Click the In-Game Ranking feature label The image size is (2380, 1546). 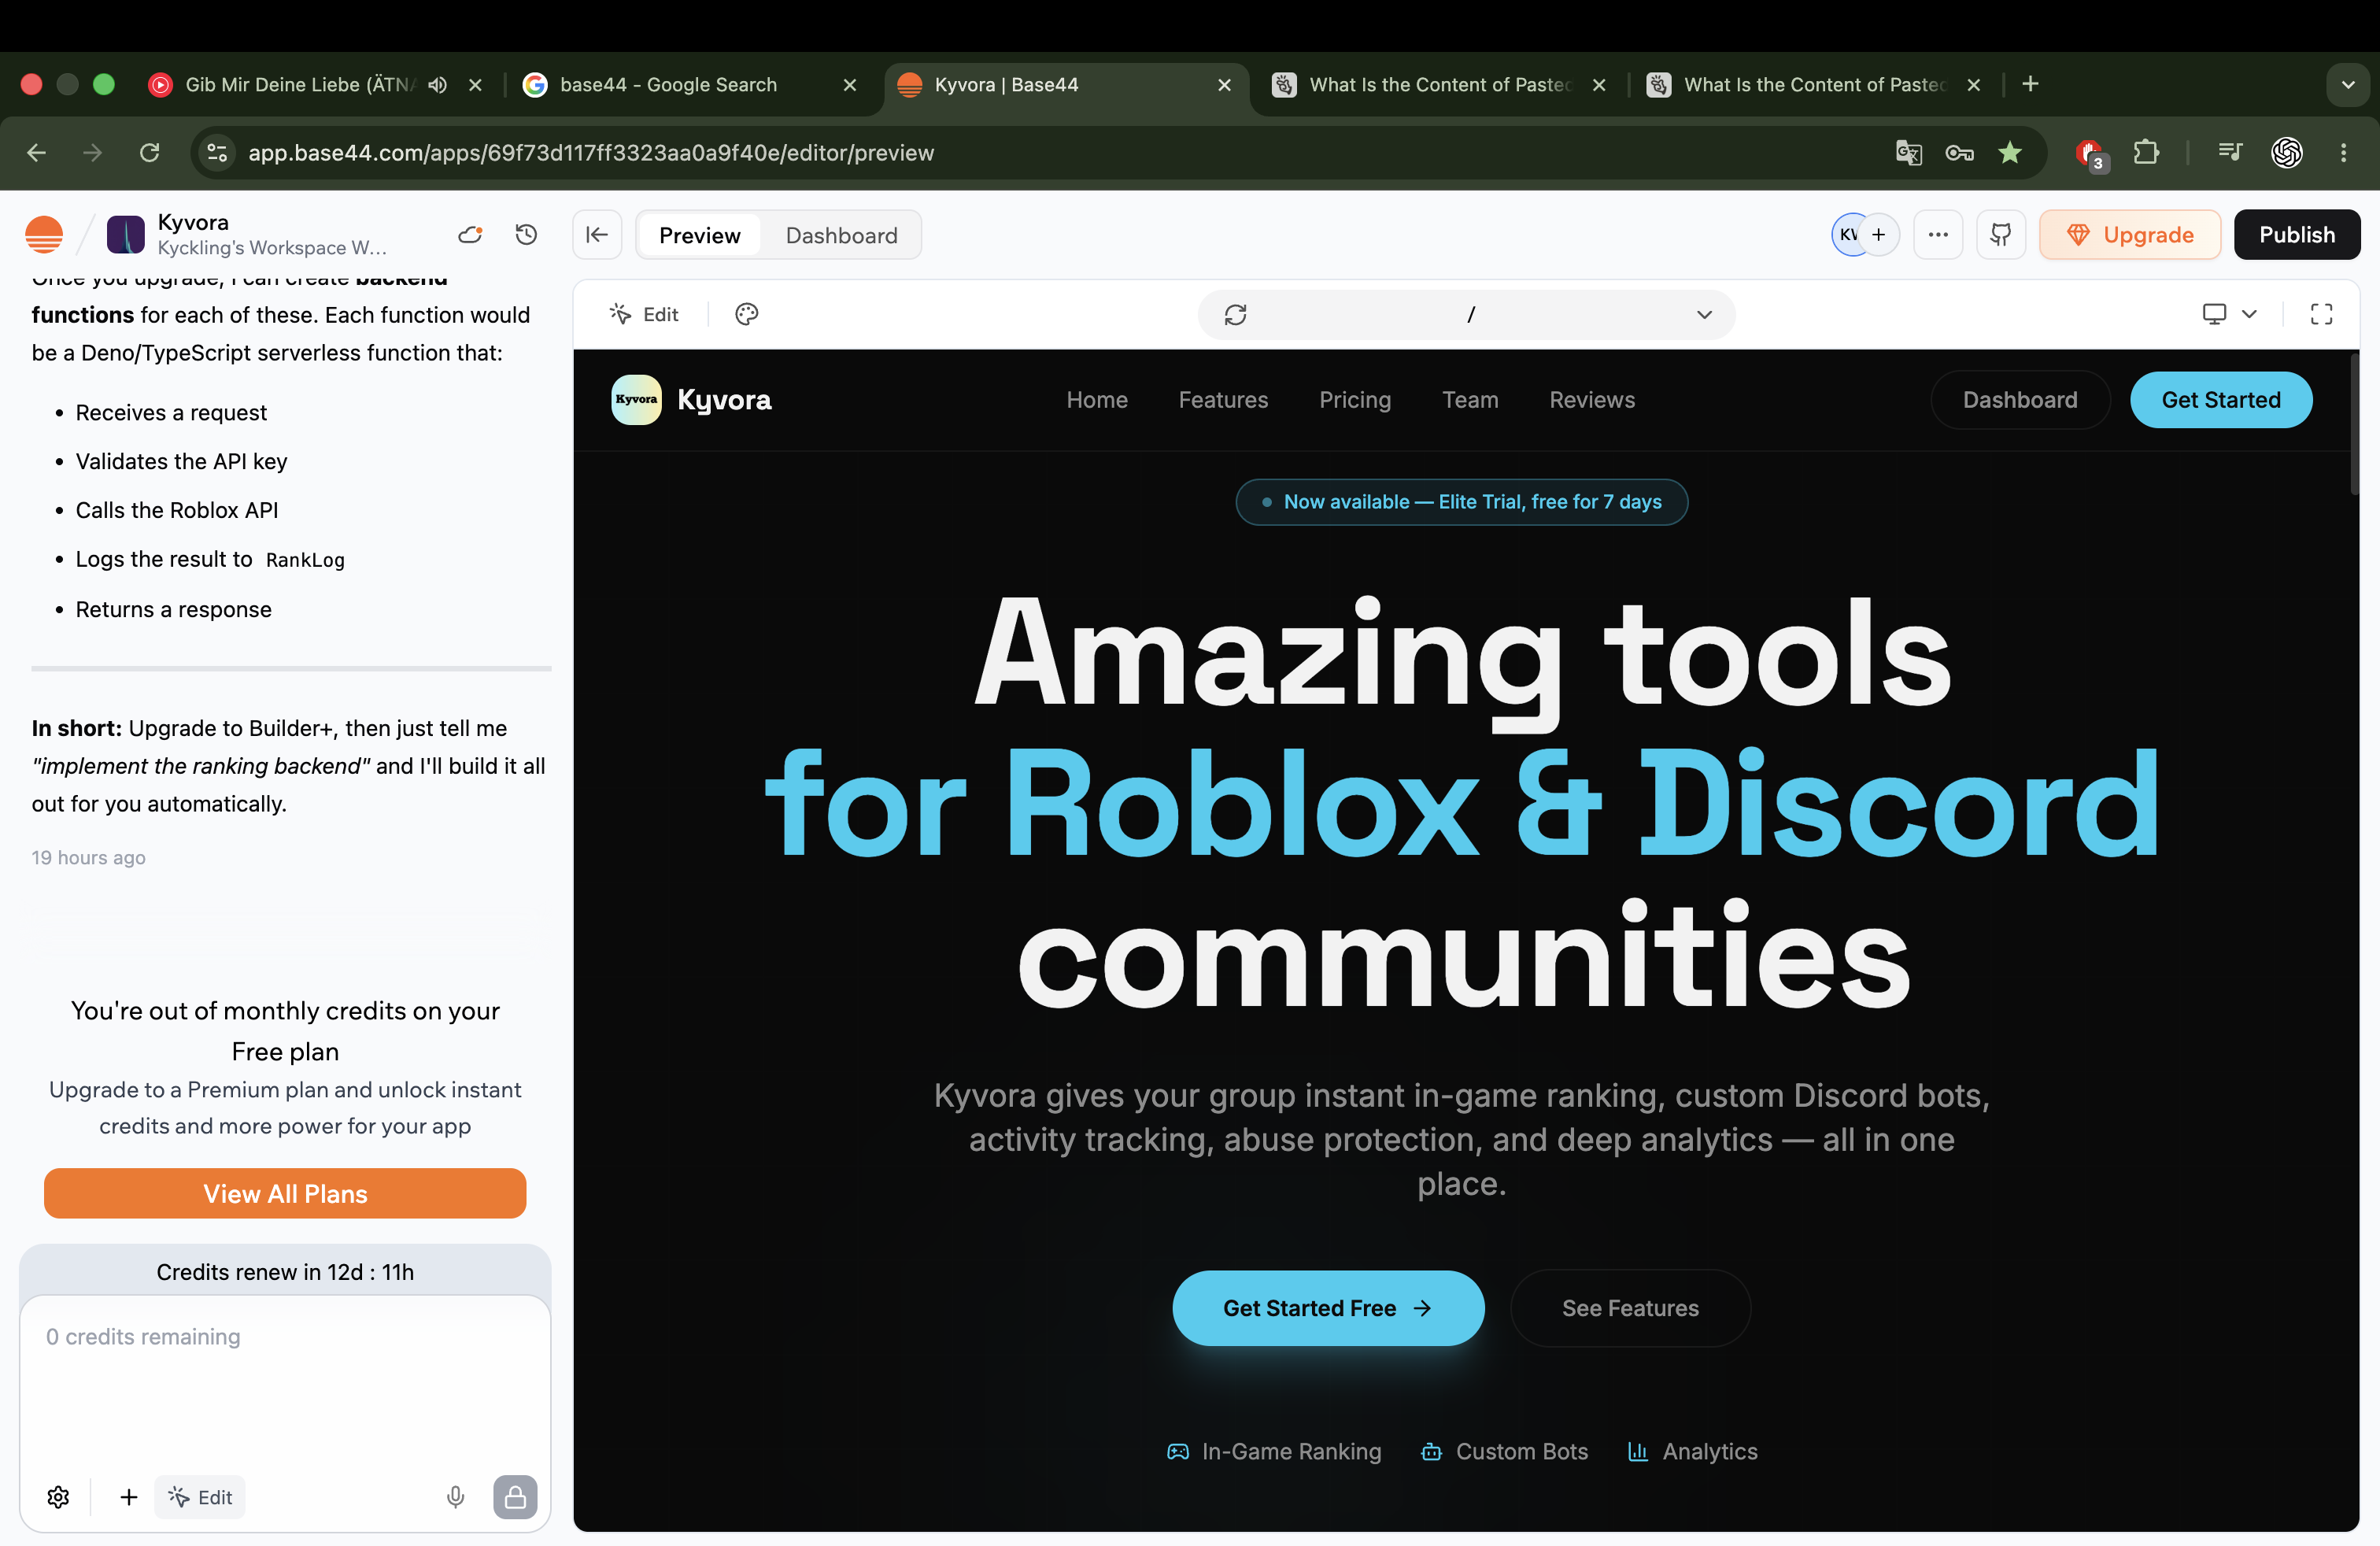coord(1274,1451)
